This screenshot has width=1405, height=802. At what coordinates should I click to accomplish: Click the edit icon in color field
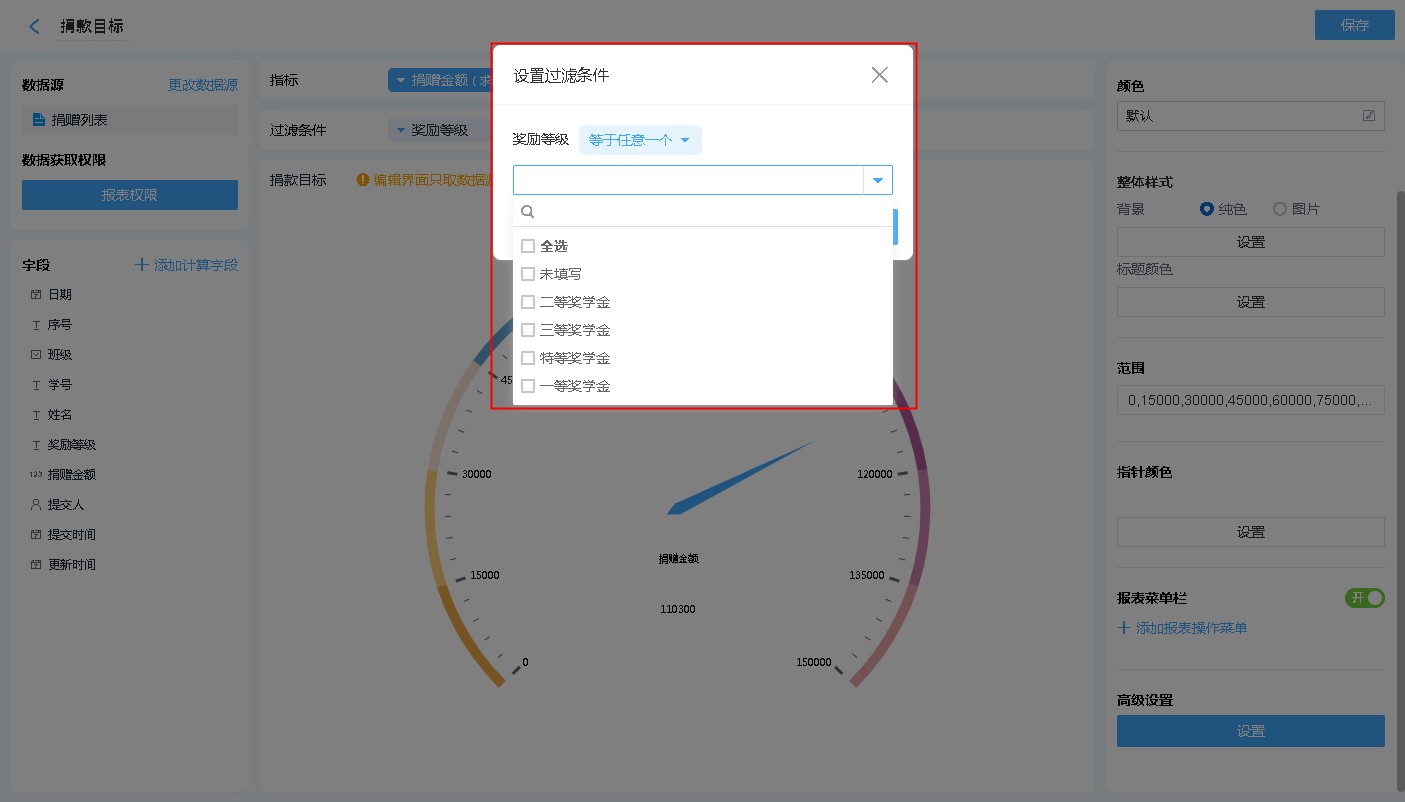point(1368,116)
